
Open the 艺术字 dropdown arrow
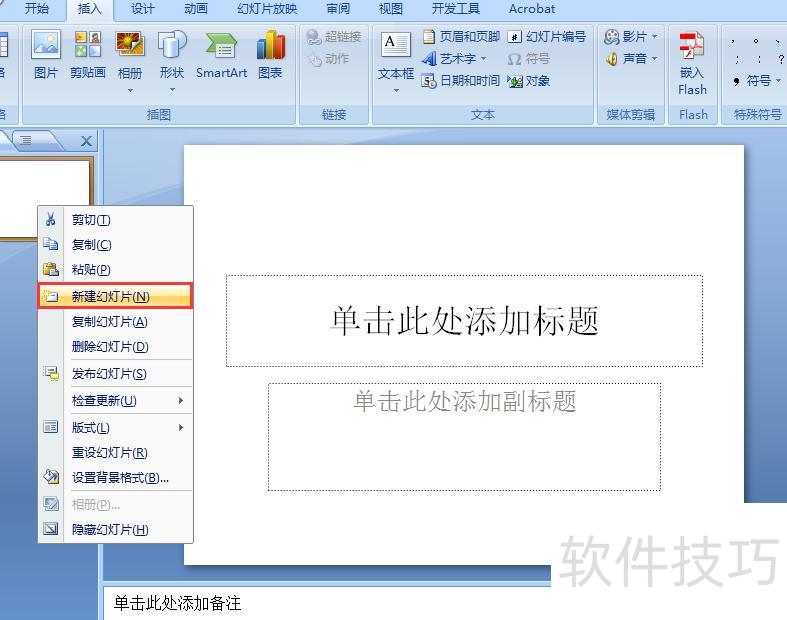click(483, 59)
